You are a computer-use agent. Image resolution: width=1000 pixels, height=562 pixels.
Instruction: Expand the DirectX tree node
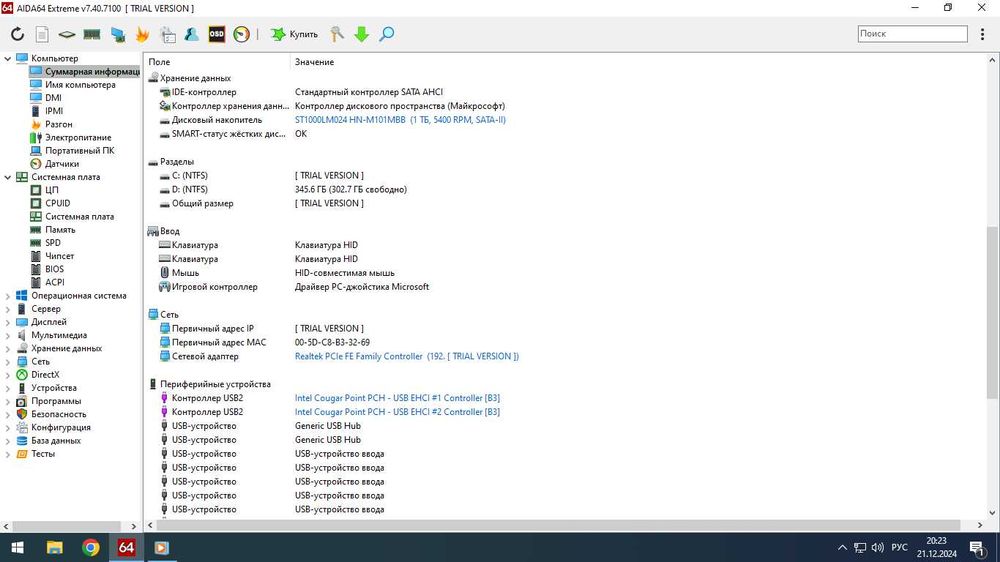7,375
